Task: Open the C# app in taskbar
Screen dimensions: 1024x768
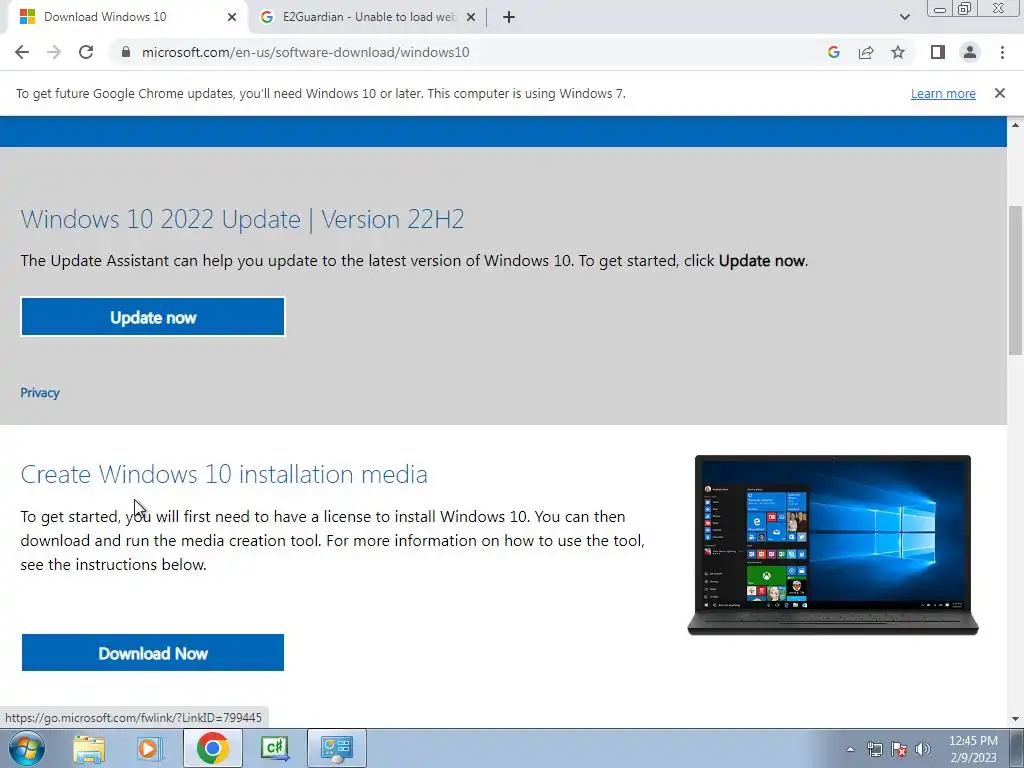Action: click(x=274, y=748)
